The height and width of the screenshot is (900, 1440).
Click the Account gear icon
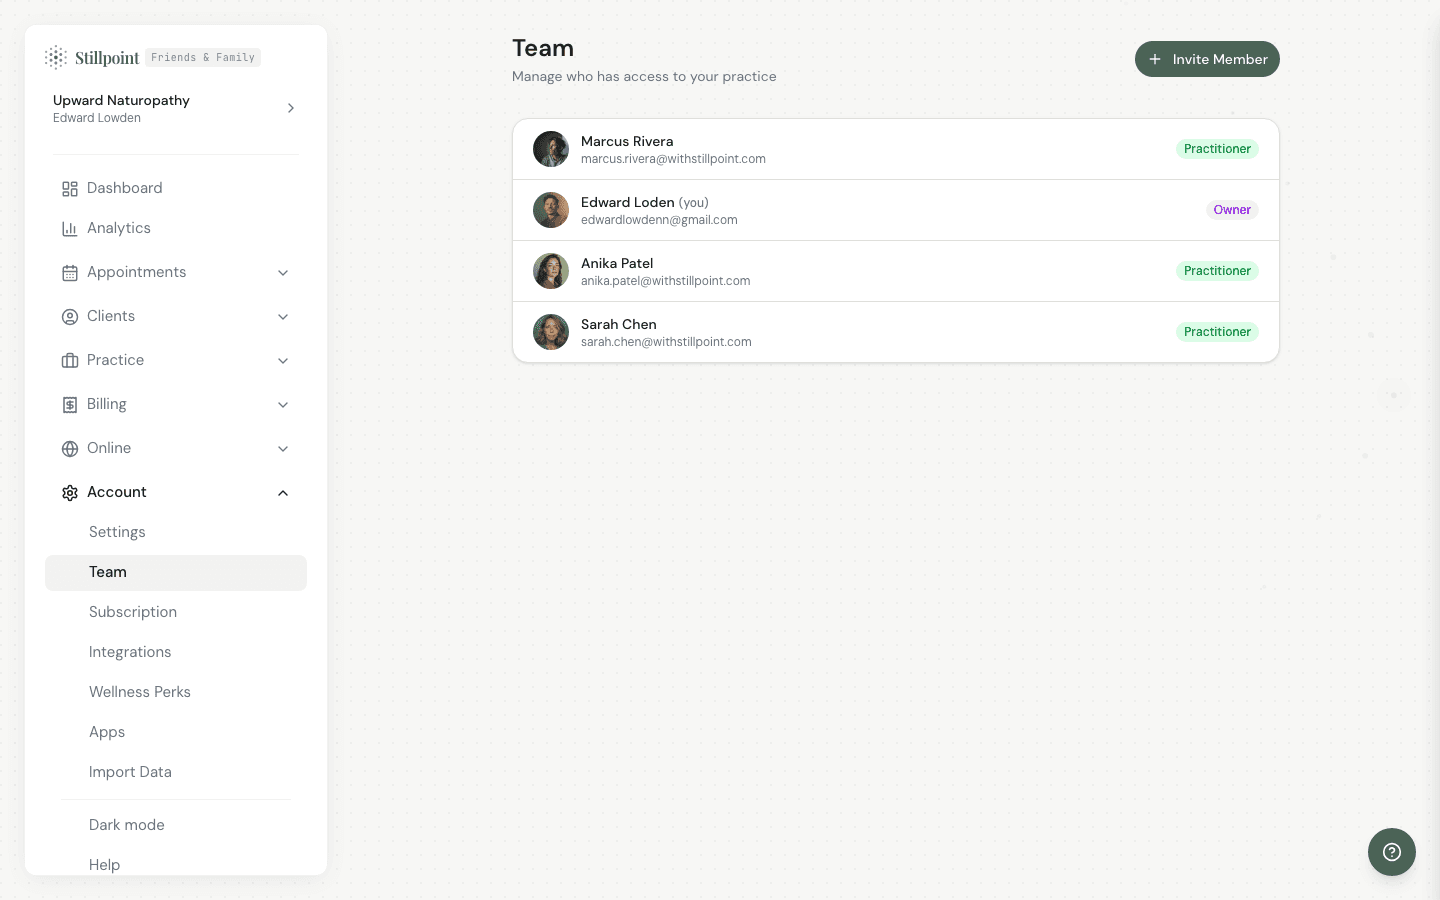[70, 493]
